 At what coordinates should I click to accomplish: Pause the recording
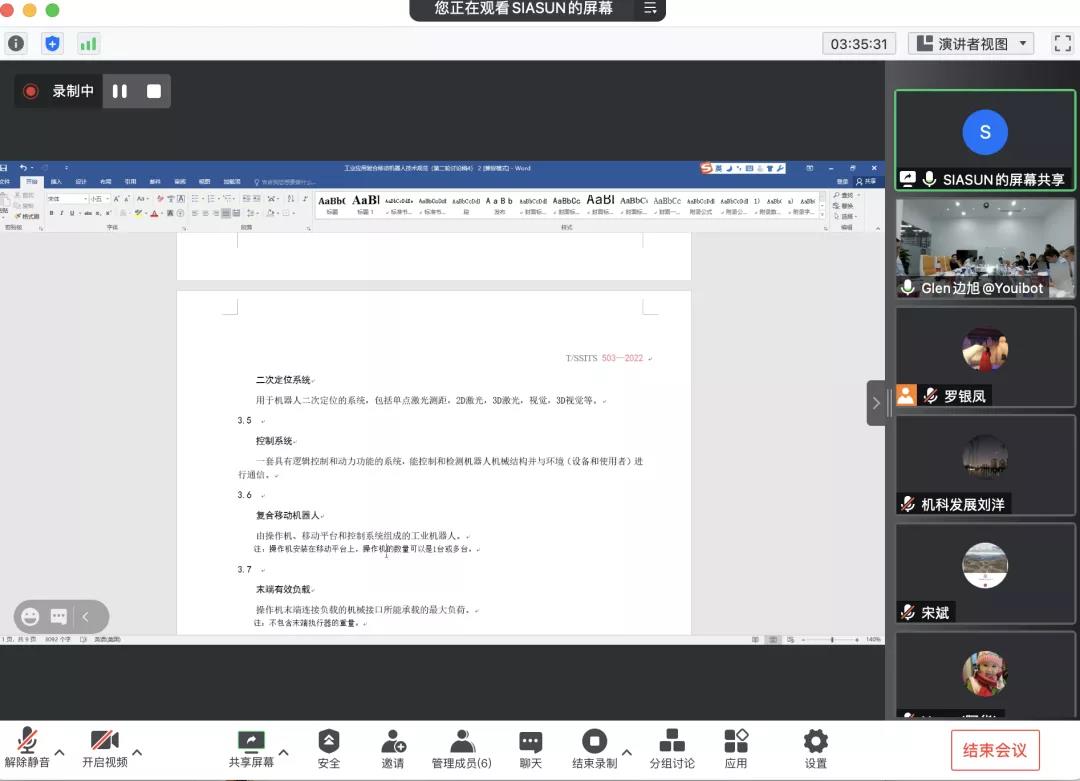point(120,91)
